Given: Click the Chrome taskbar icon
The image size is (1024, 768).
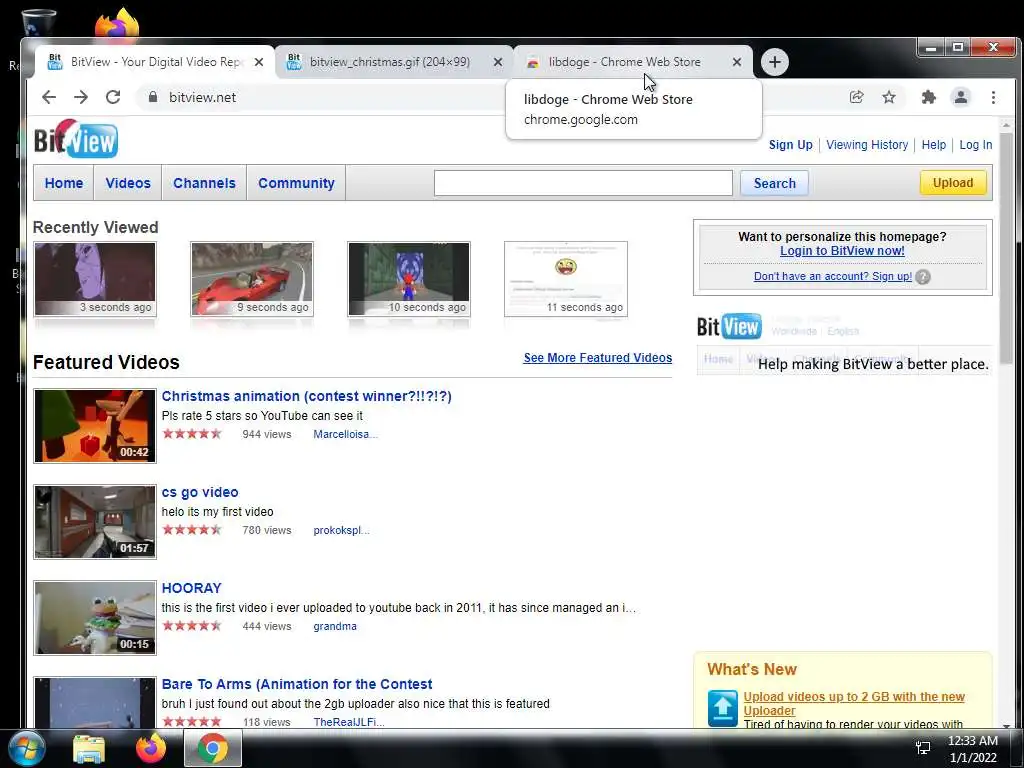Looking at the screenshot, I should 213,748.
